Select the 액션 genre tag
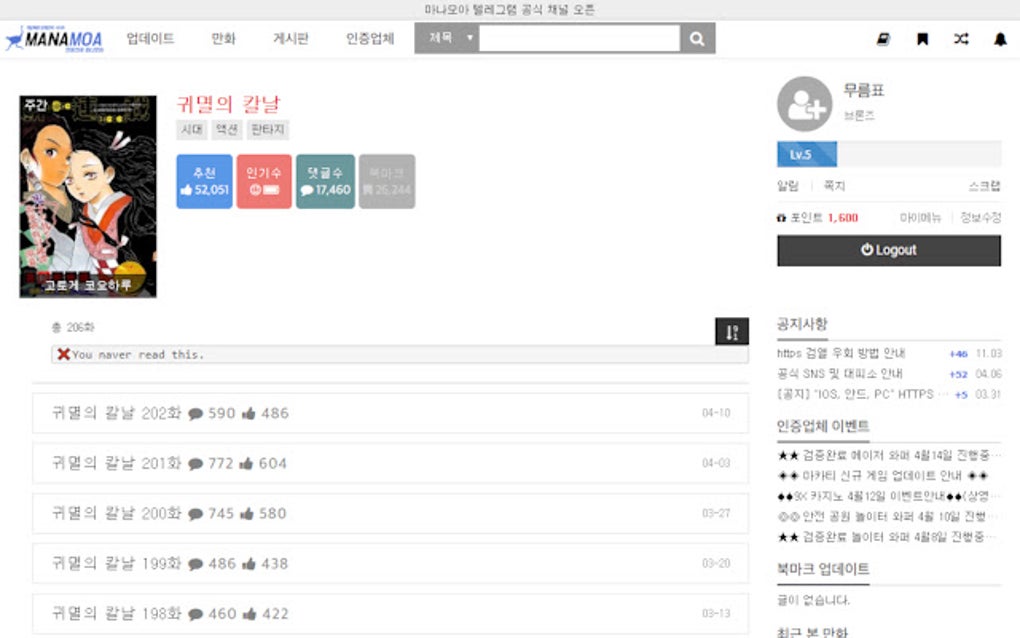Screen dimensions: 1020x638 click(x=226, y=129)
